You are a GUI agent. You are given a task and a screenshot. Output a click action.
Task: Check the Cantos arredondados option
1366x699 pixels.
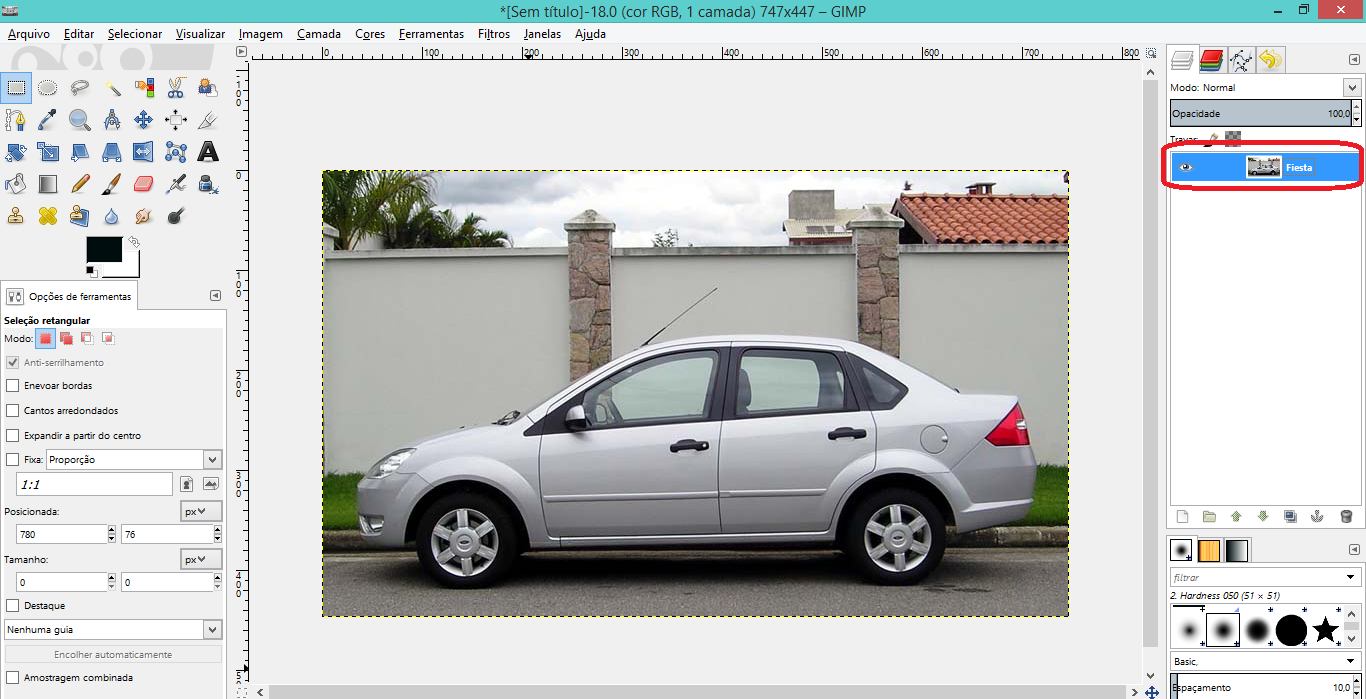(13, 411)
